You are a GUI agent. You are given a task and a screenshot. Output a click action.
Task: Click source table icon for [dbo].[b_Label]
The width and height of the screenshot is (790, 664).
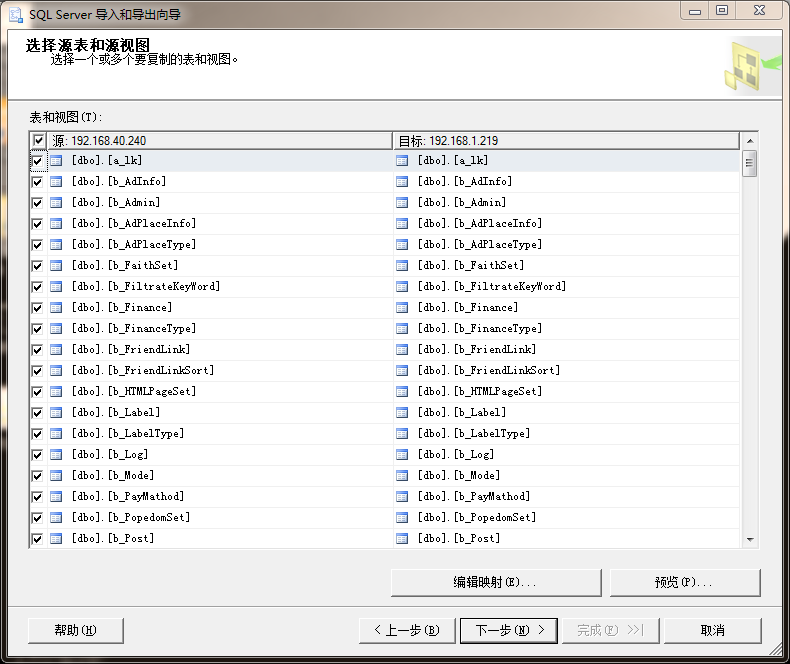(x=56, y=413)
